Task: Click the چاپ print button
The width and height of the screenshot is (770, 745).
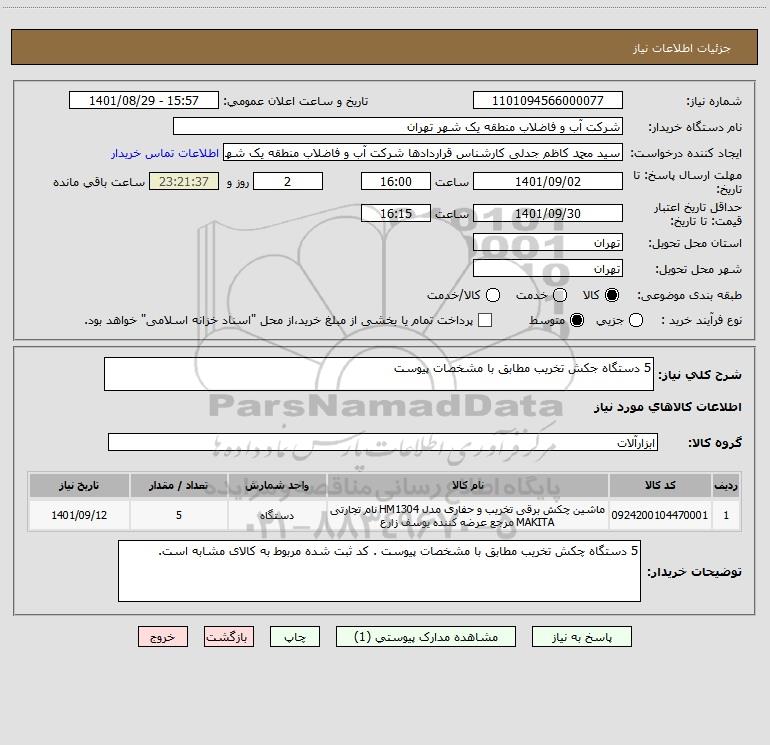Action: coord(295,636)
